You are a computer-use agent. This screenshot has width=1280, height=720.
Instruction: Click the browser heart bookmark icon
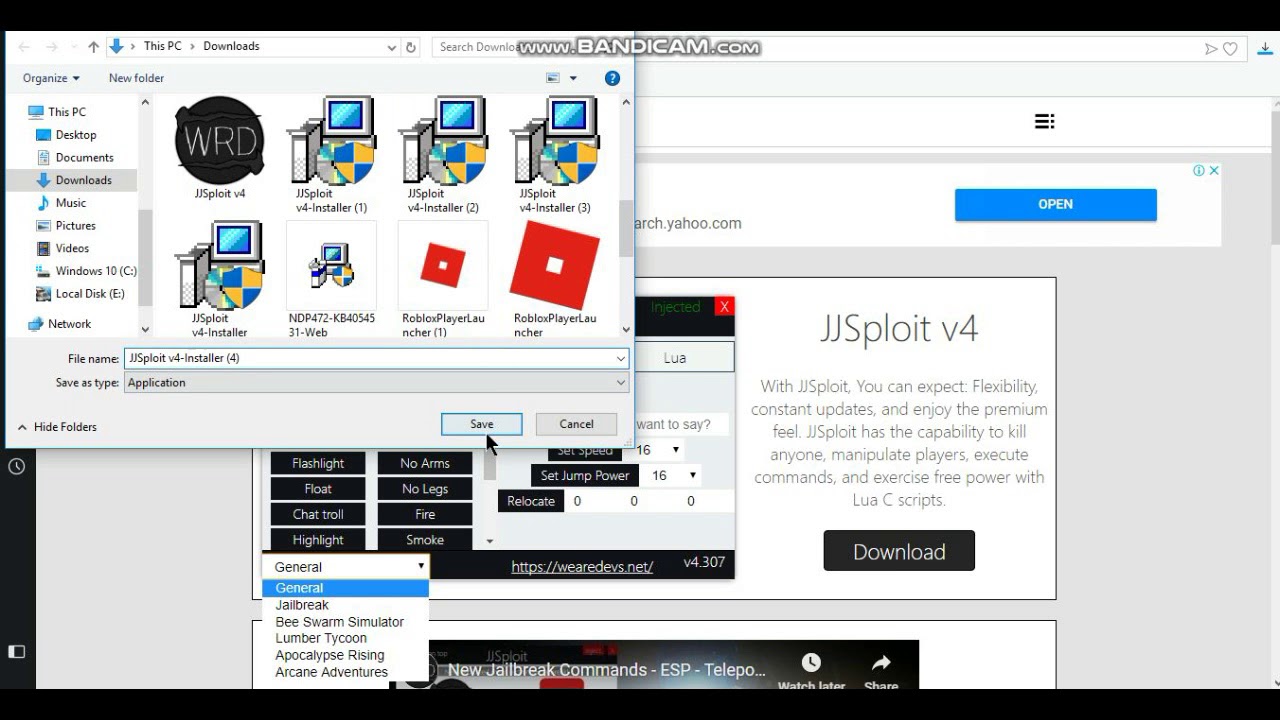click(x=1230, y=48)
